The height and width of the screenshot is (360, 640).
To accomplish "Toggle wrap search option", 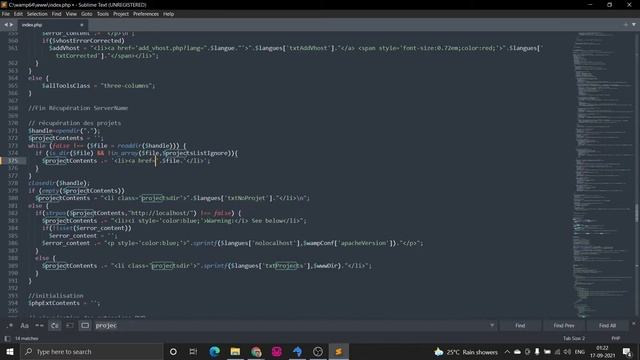I will 54,325.
